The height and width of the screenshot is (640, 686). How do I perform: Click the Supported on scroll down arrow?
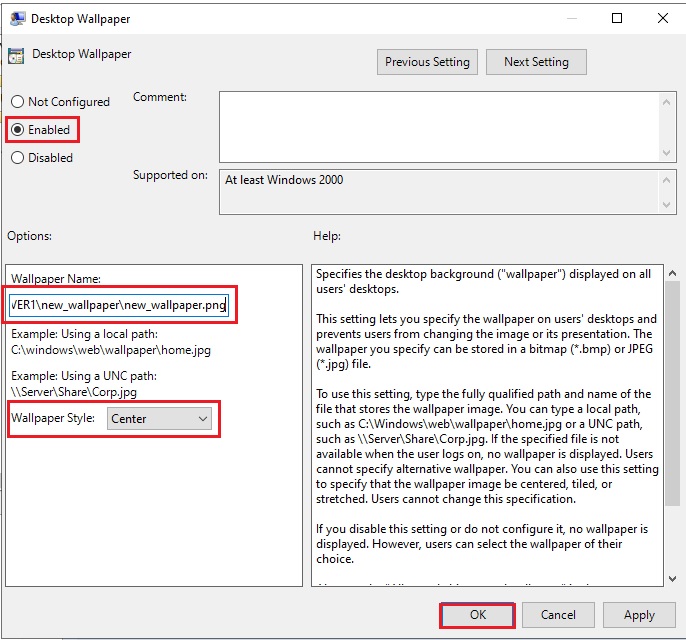pyautogui.click(x=668, y=204)
